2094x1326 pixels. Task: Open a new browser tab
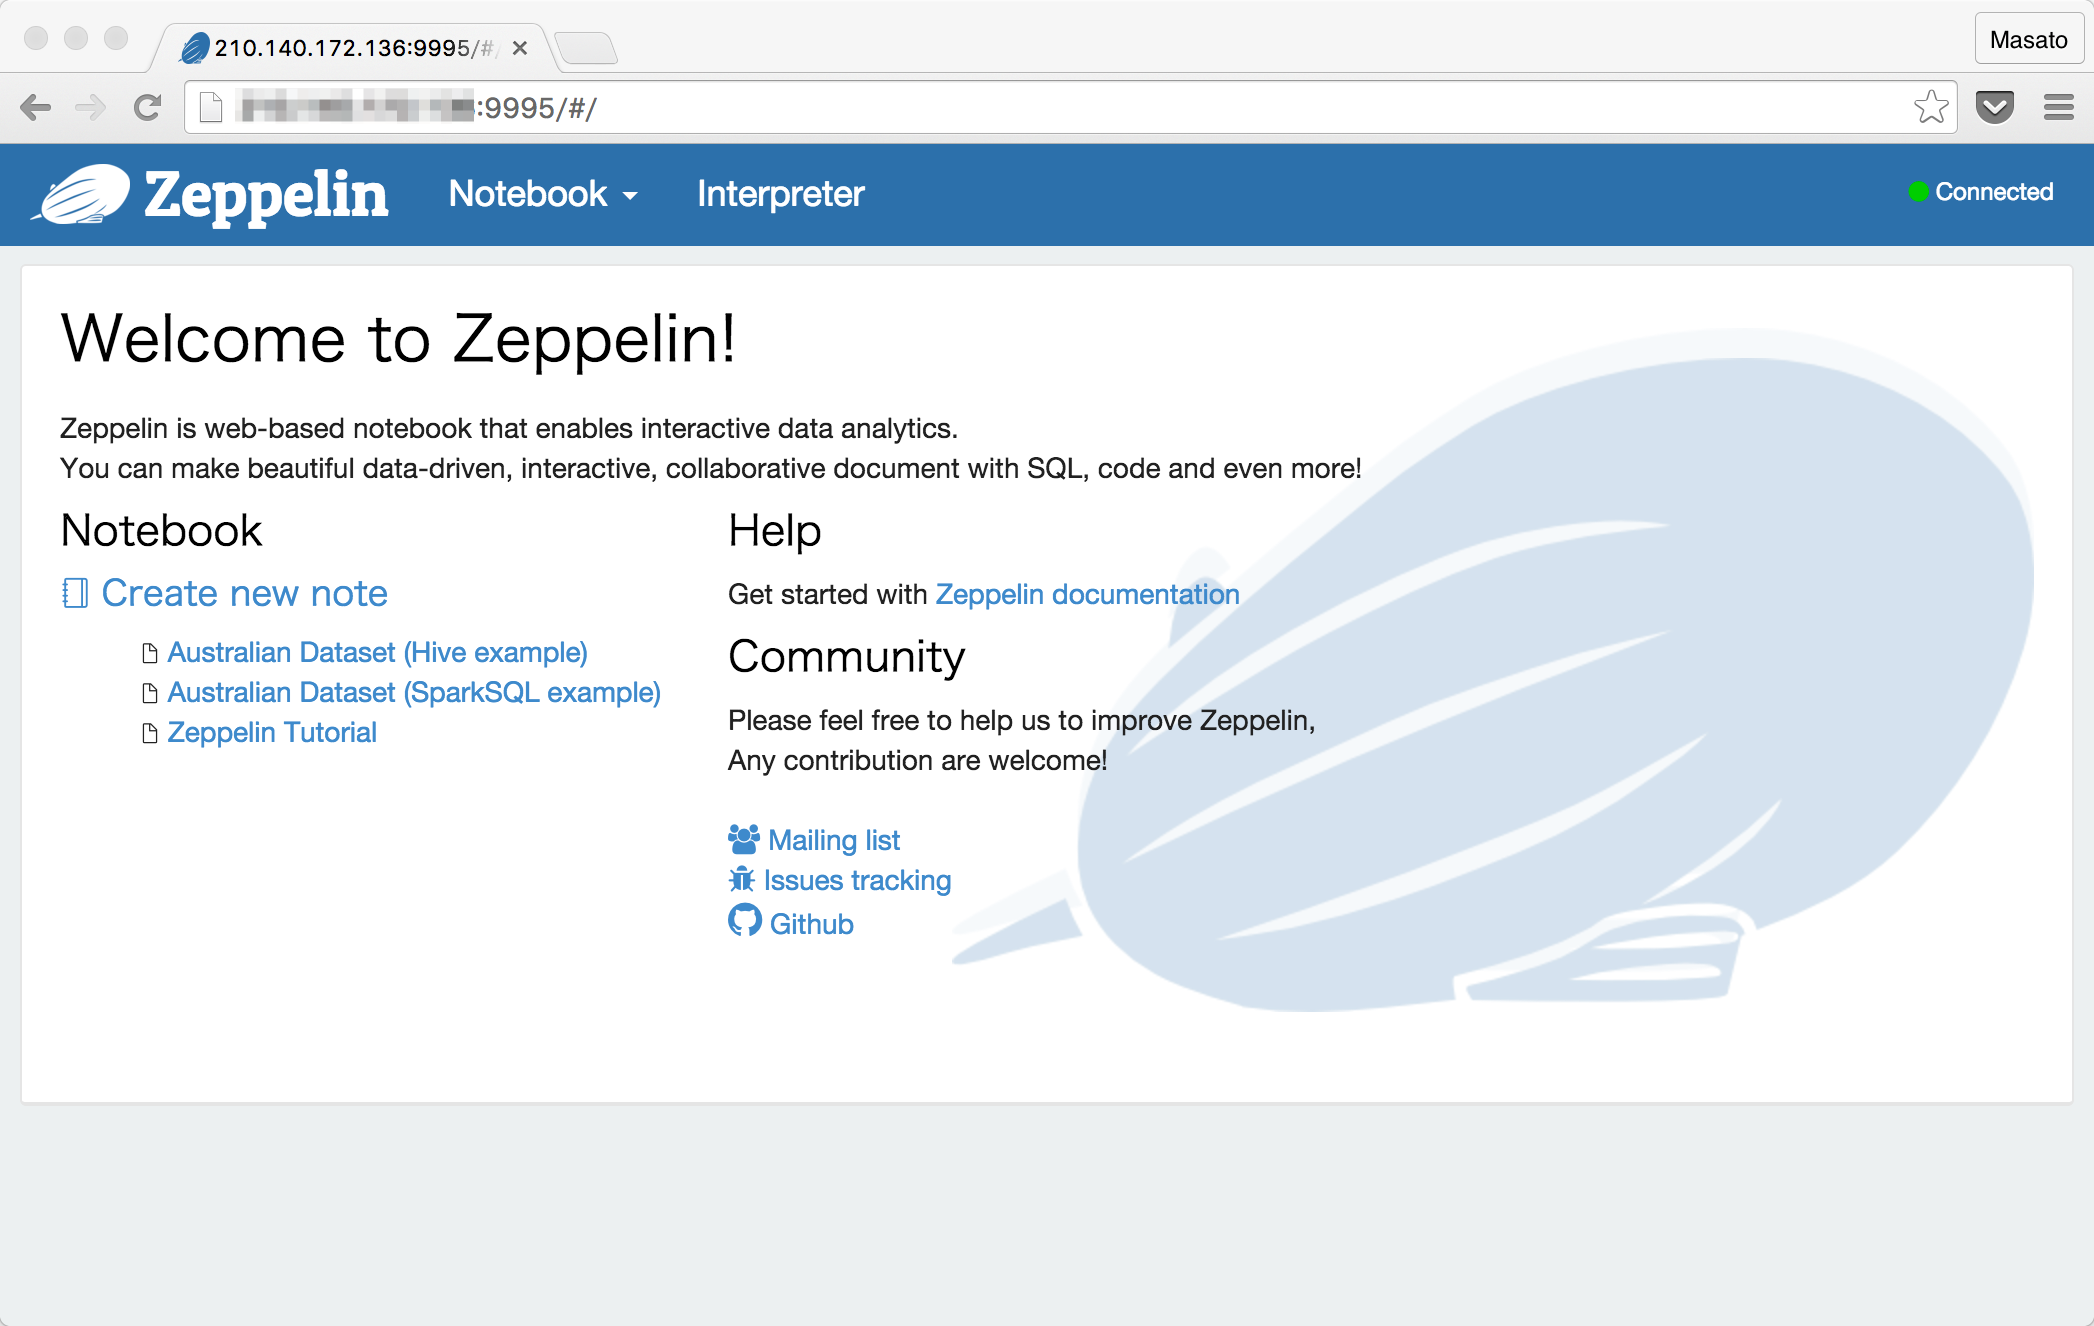[x=587, y=48]
